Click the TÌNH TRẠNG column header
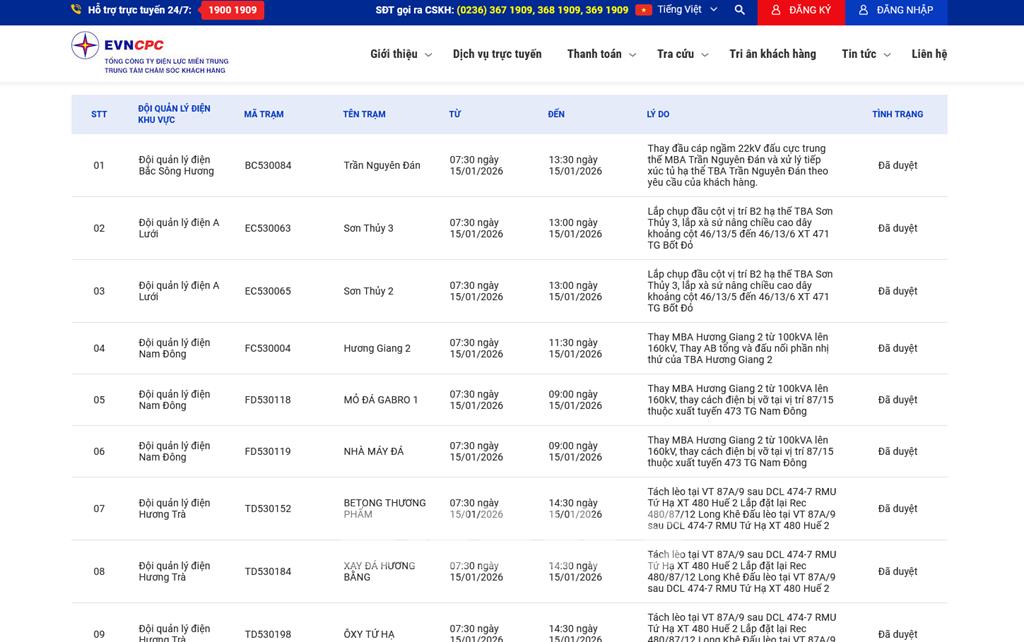 pos(897,114)
